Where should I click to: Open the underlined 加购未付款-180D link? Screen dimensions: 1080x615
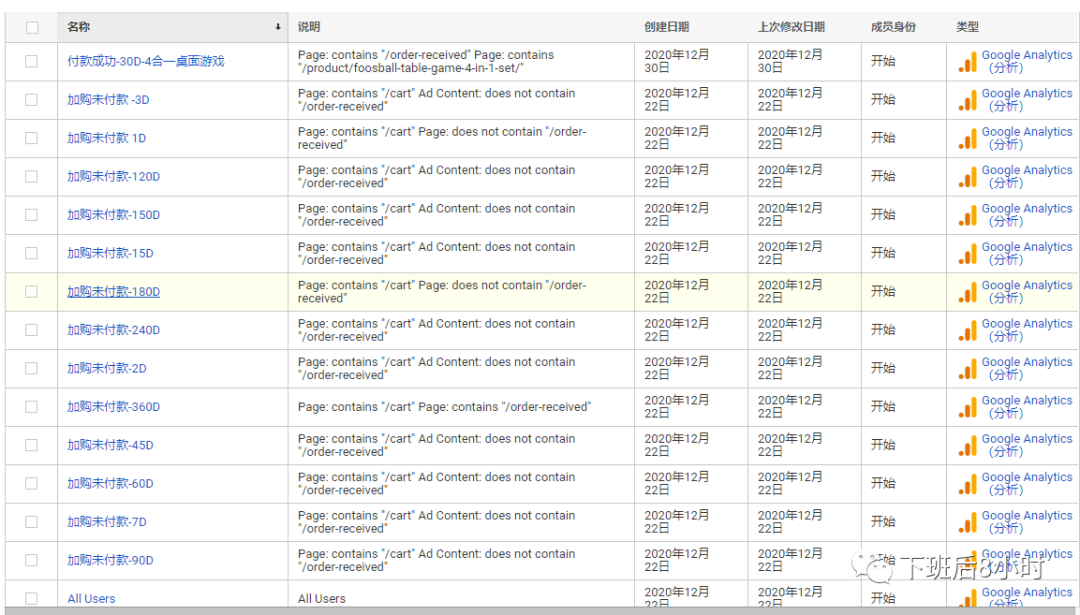point(114,291)
